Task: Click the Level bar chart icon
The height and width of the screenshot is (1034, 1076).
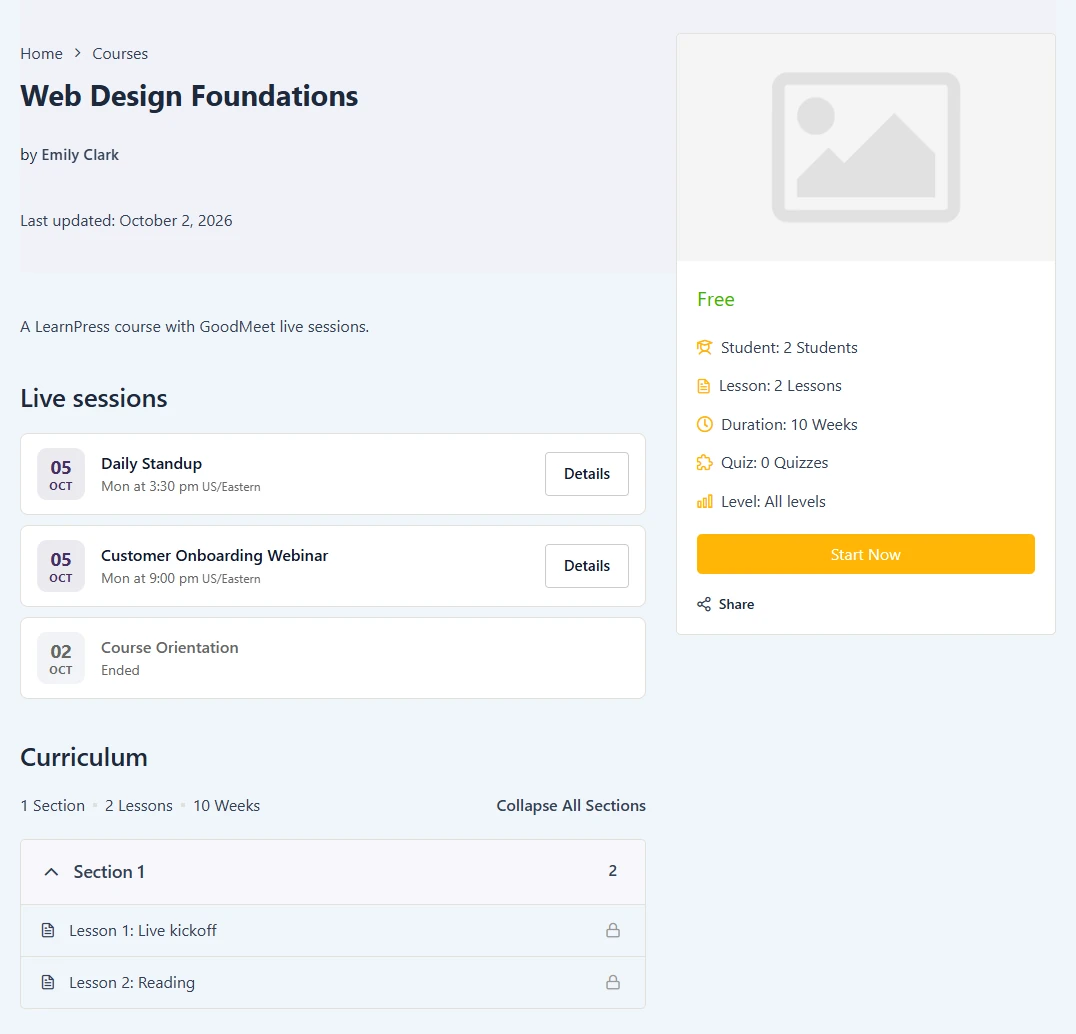Action: point(705,502)
